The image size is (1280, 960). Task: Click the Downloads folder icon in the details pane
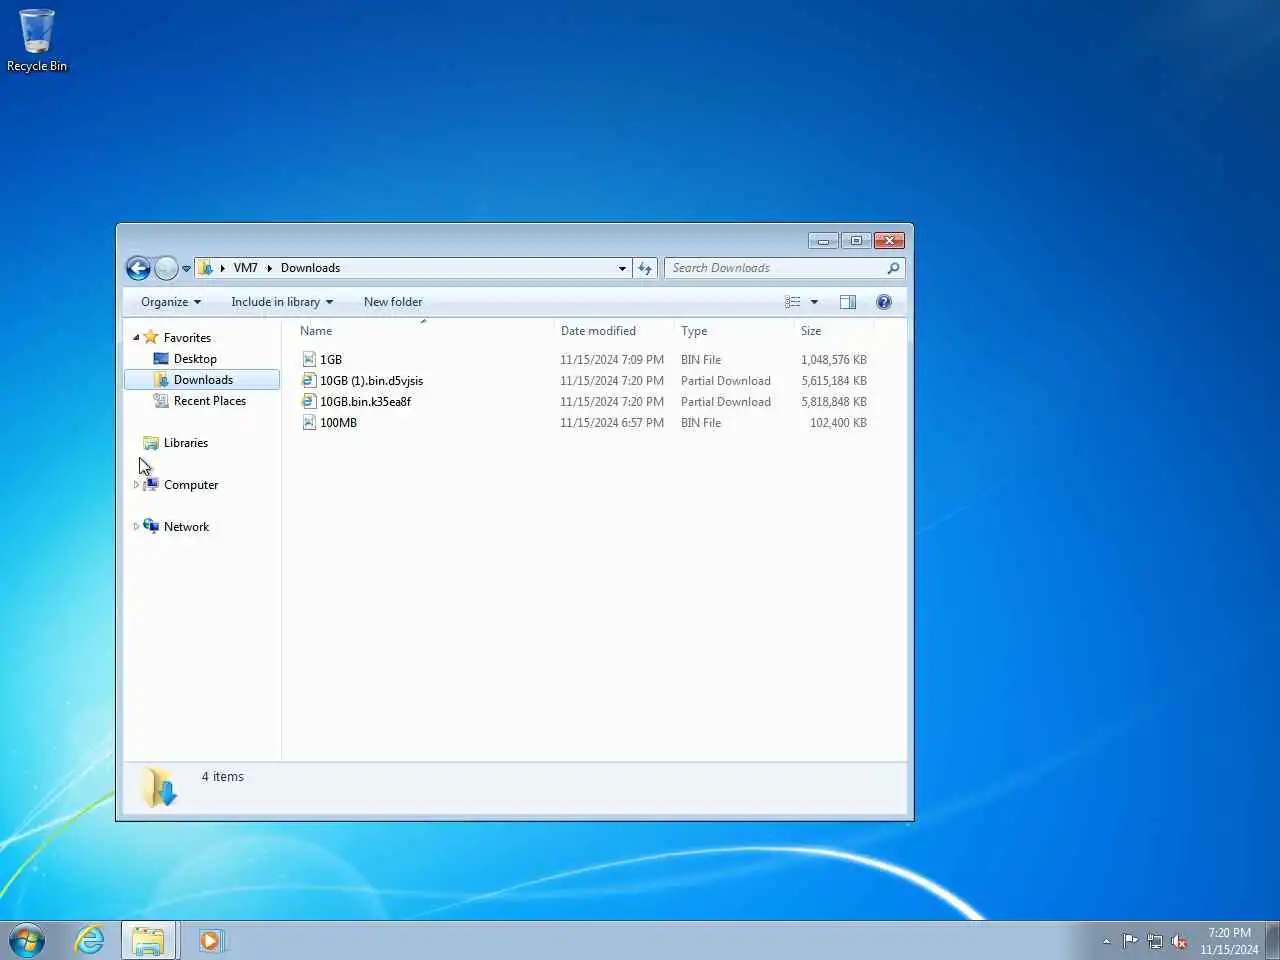click(x=160, y=788)
